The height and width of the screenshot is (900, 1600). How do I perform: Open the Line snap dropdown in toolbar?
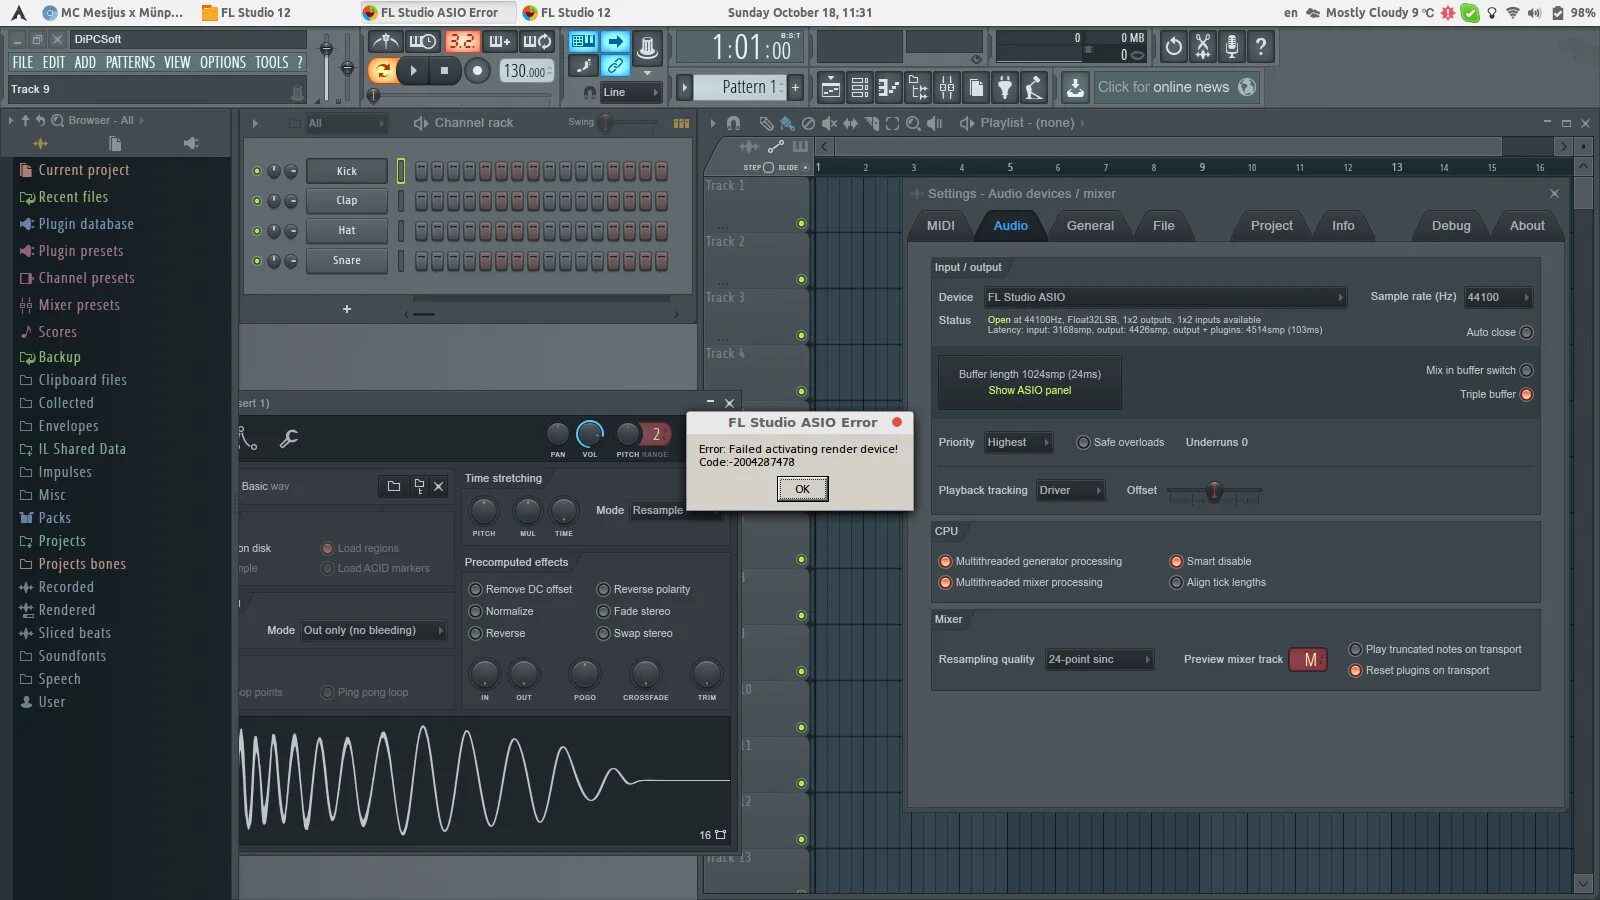[631, 92]
